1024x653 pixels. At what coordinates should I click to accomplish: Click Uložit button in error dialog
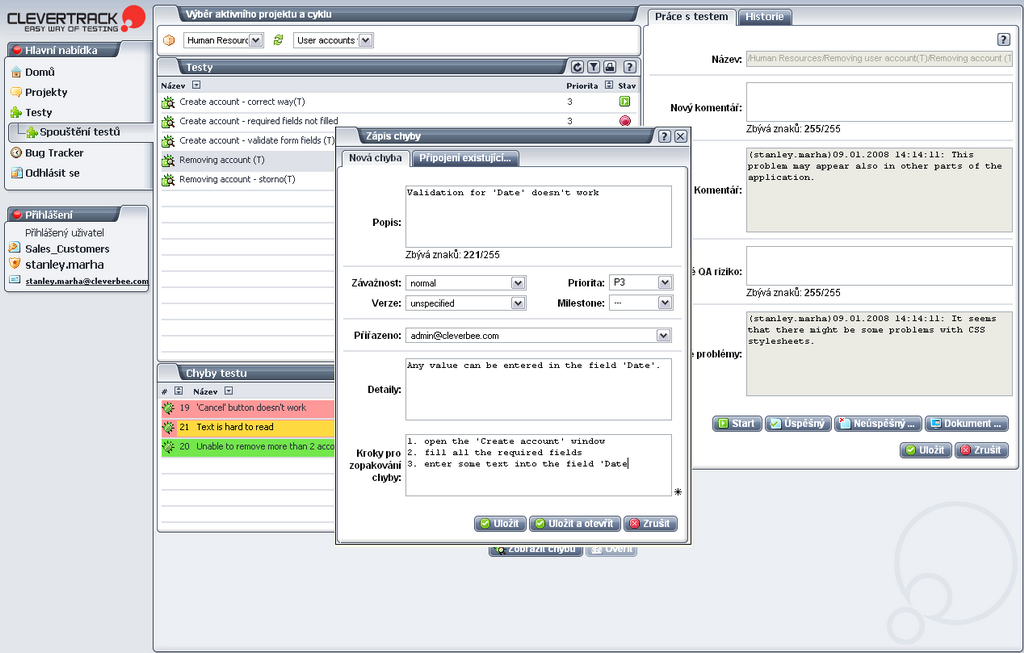coord(500,524)
